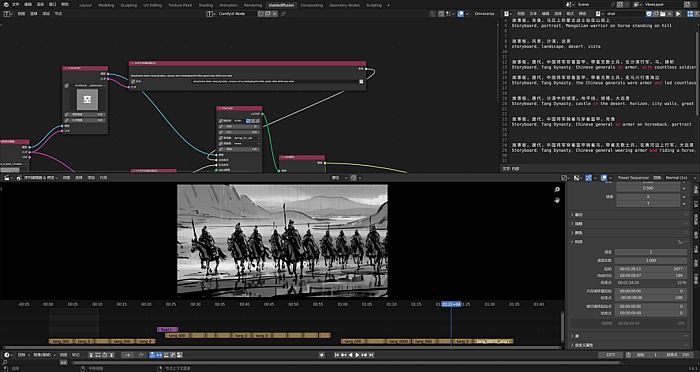Image resolution: width=700 pixels, height=372 pixels.
Task: Click the sequencer preview zoom magnifier icon
Action: [x=557, y=190]
